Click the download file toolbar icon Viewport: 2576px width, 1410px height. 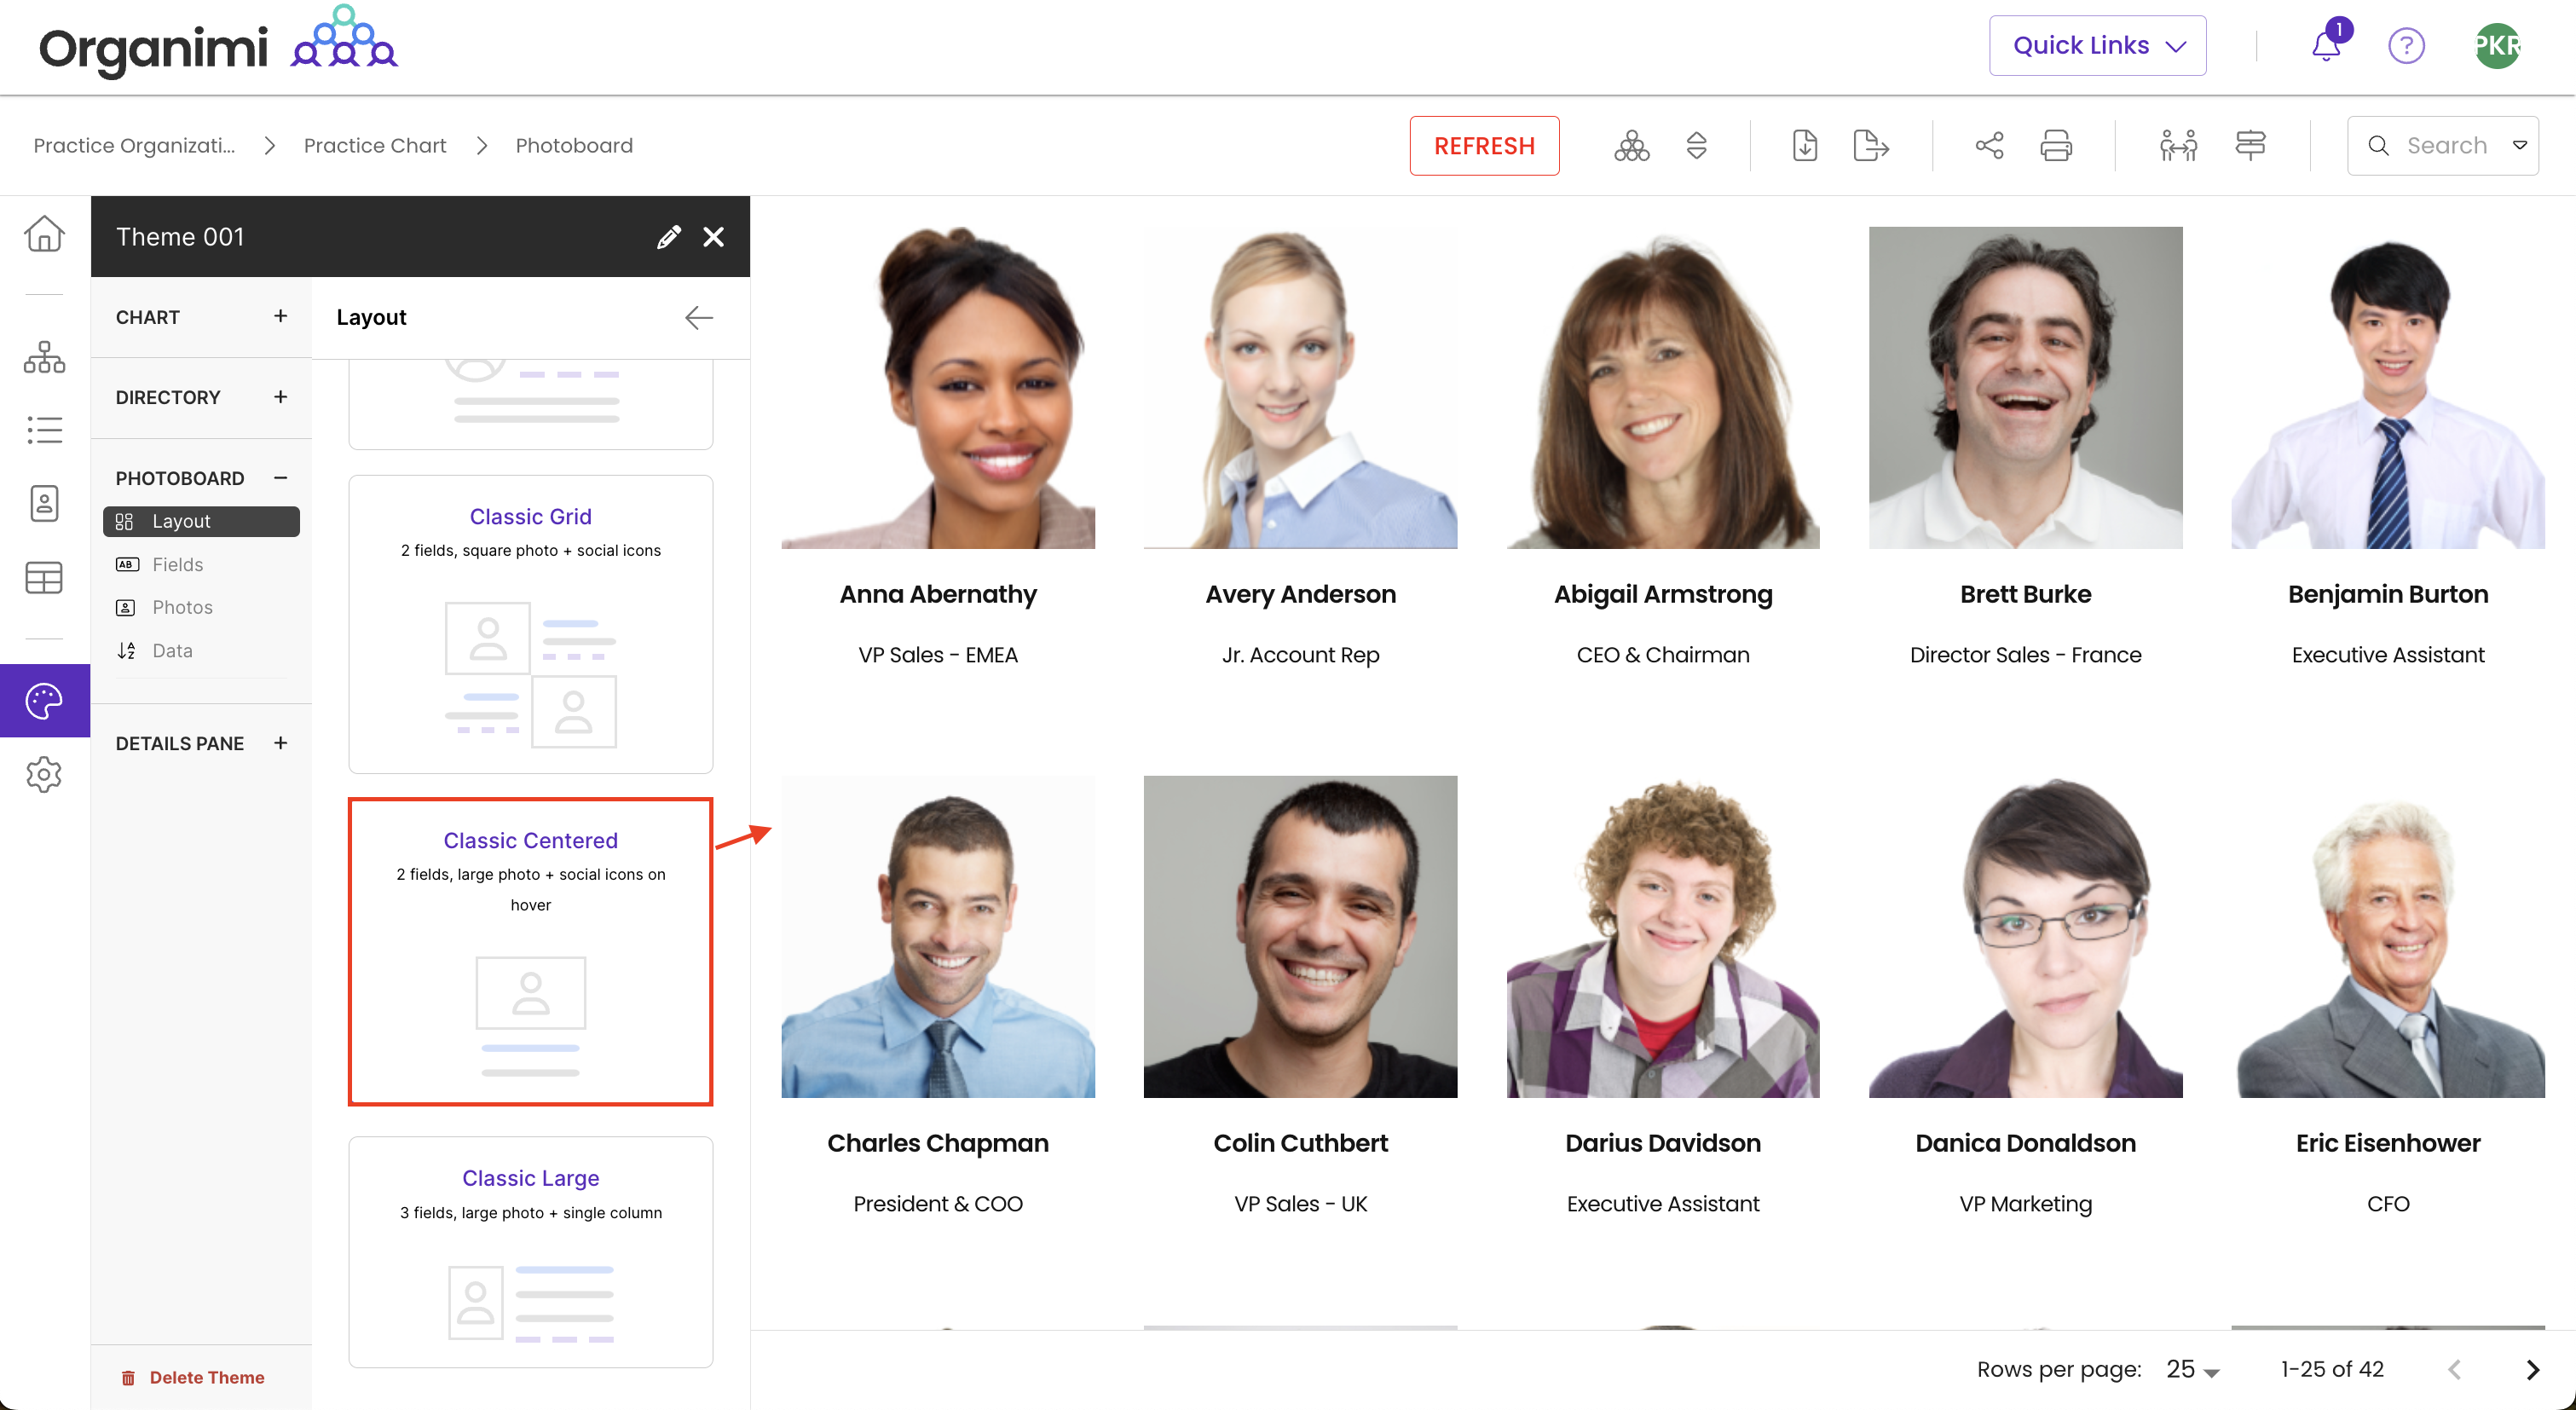[x=1804, y=146]
